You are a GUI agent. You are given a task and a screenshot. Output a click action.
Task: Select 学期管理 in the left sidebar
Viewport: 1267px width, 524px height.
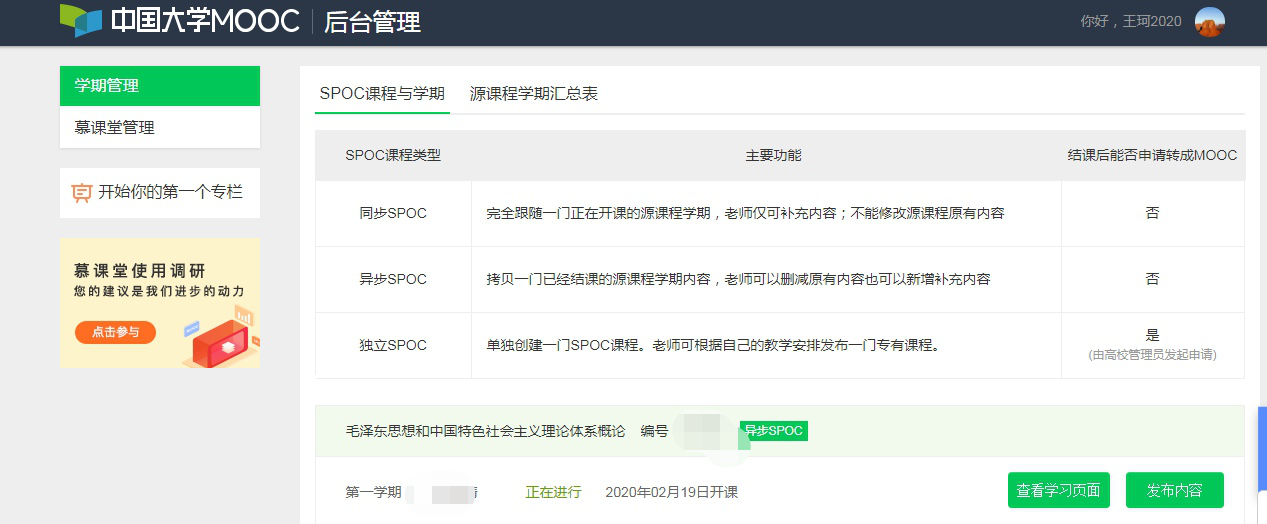tap(160, 86)
